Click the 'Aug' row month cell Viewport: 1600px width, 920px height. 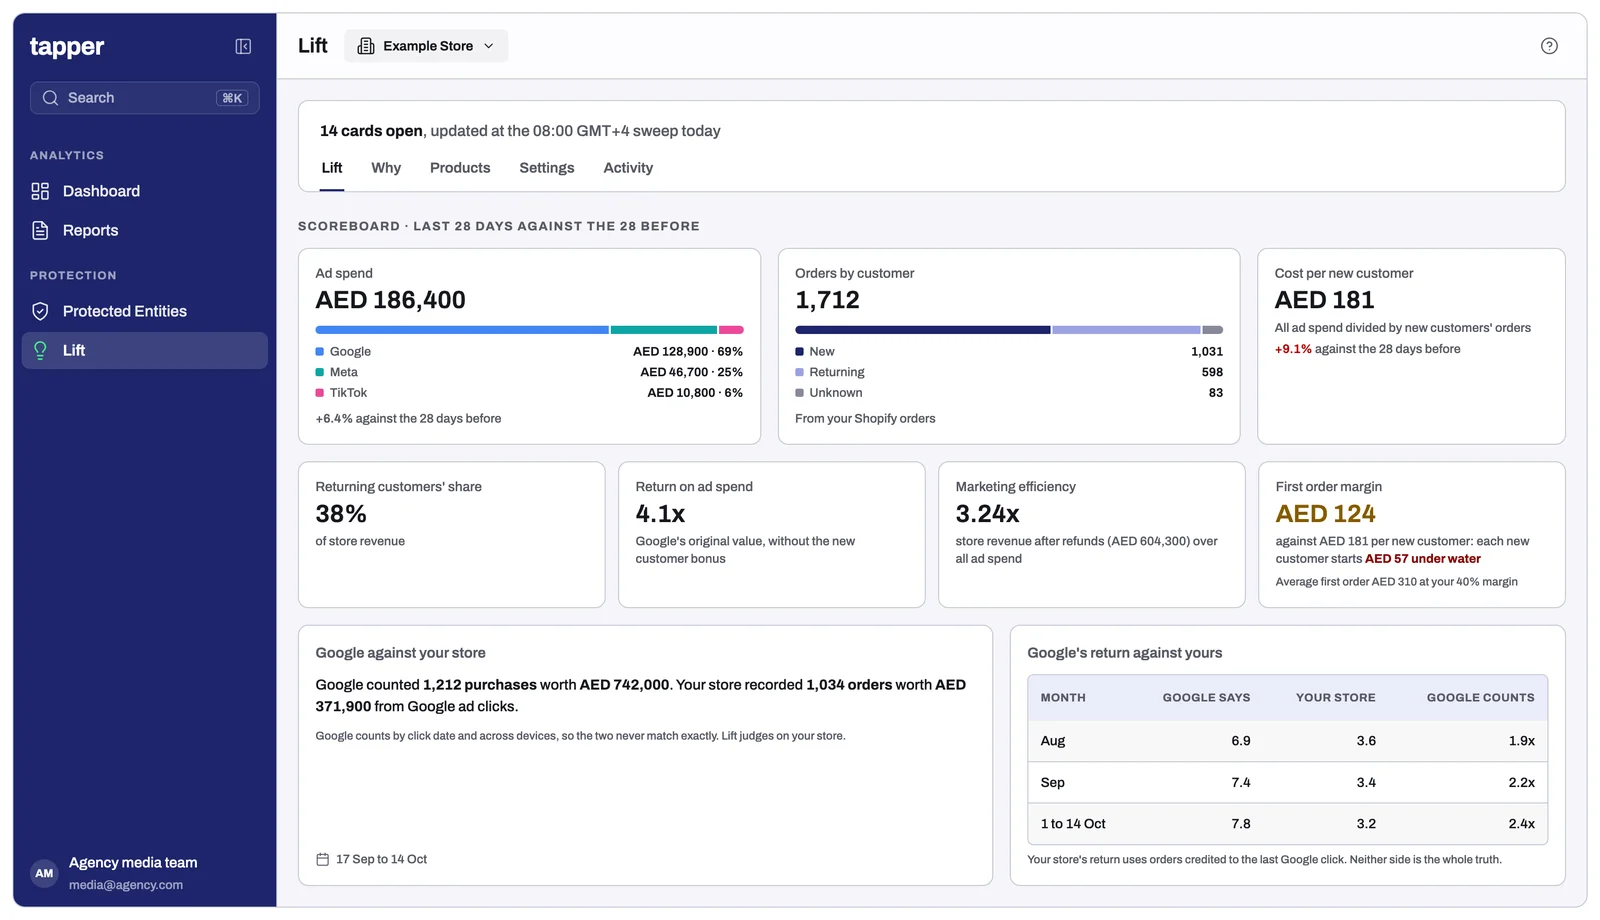point(1053,741)
